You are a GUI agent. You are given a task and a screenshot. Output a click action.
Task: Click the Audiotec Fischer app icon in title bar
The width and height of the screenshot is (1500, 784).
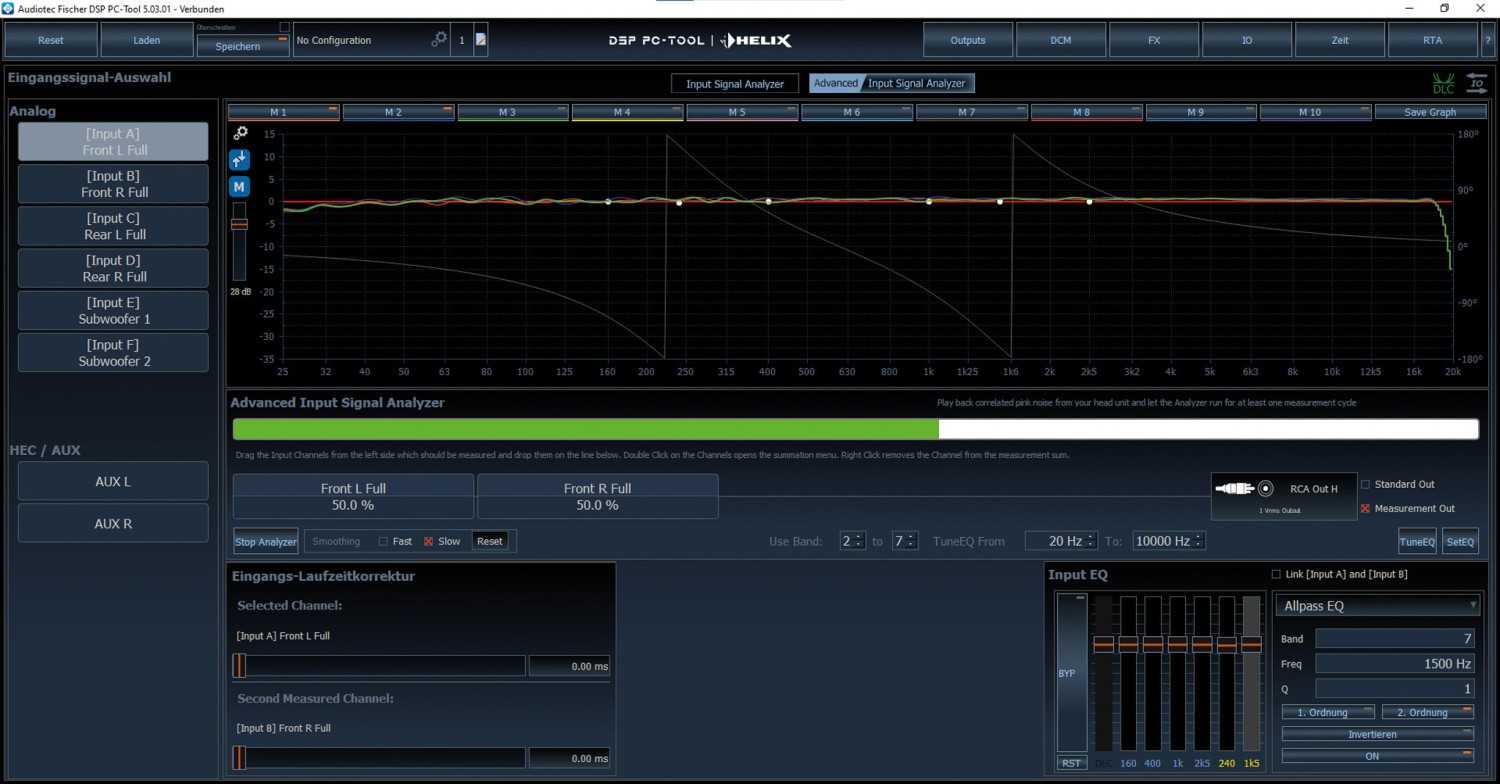(x=9, y=8)
